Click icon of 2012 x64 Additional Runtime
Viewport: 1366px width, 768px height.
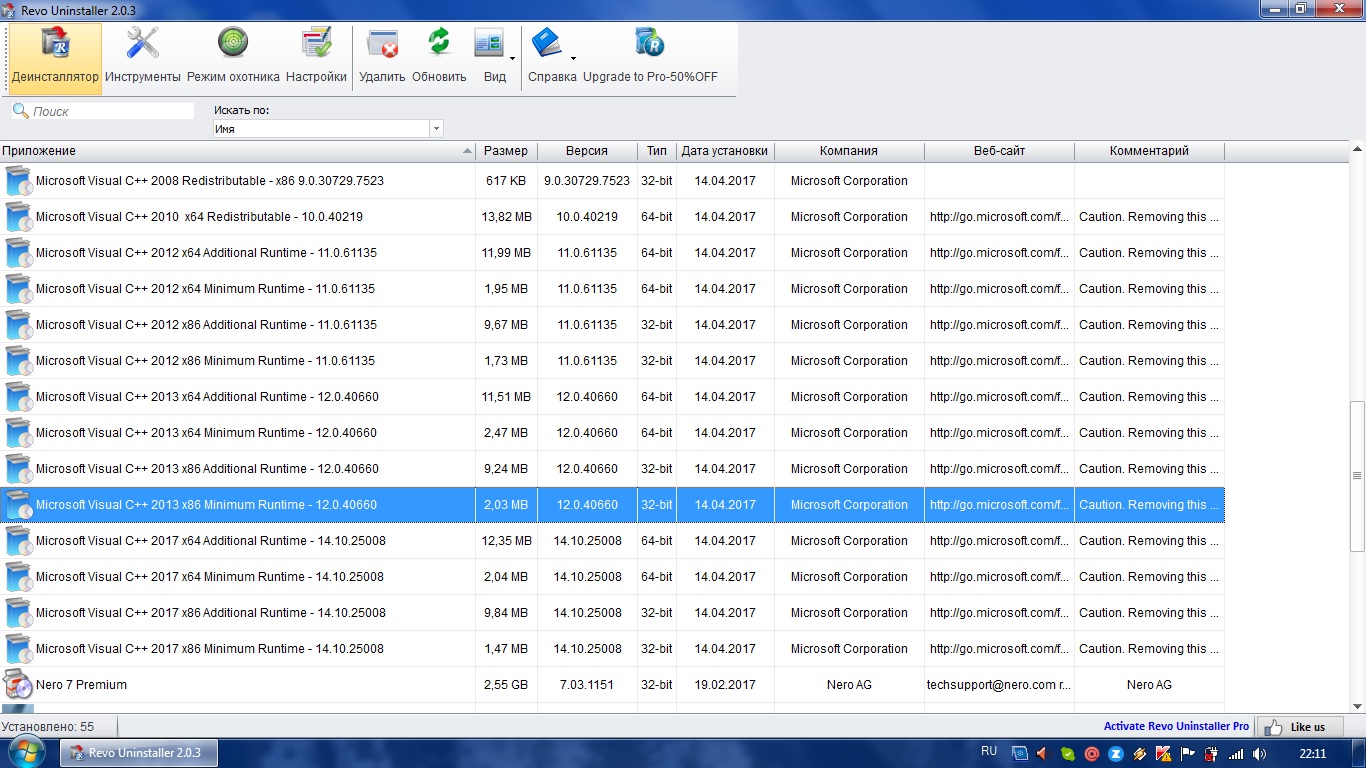click(x=19, y=253)
